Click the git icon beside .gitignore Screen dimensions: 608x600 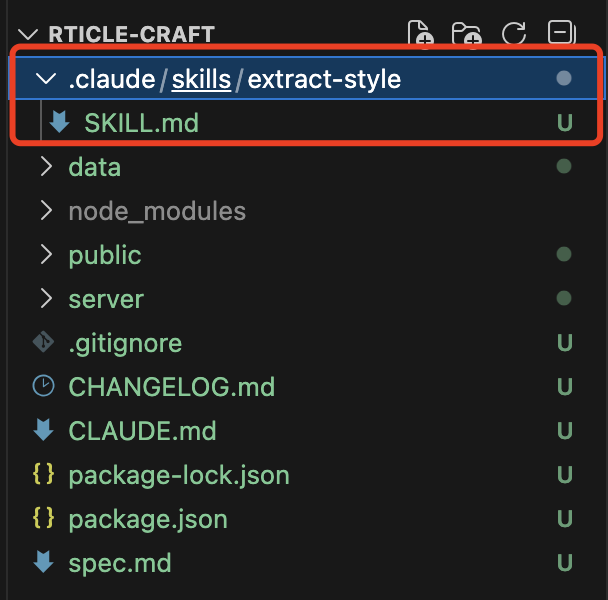click(43, 342)
